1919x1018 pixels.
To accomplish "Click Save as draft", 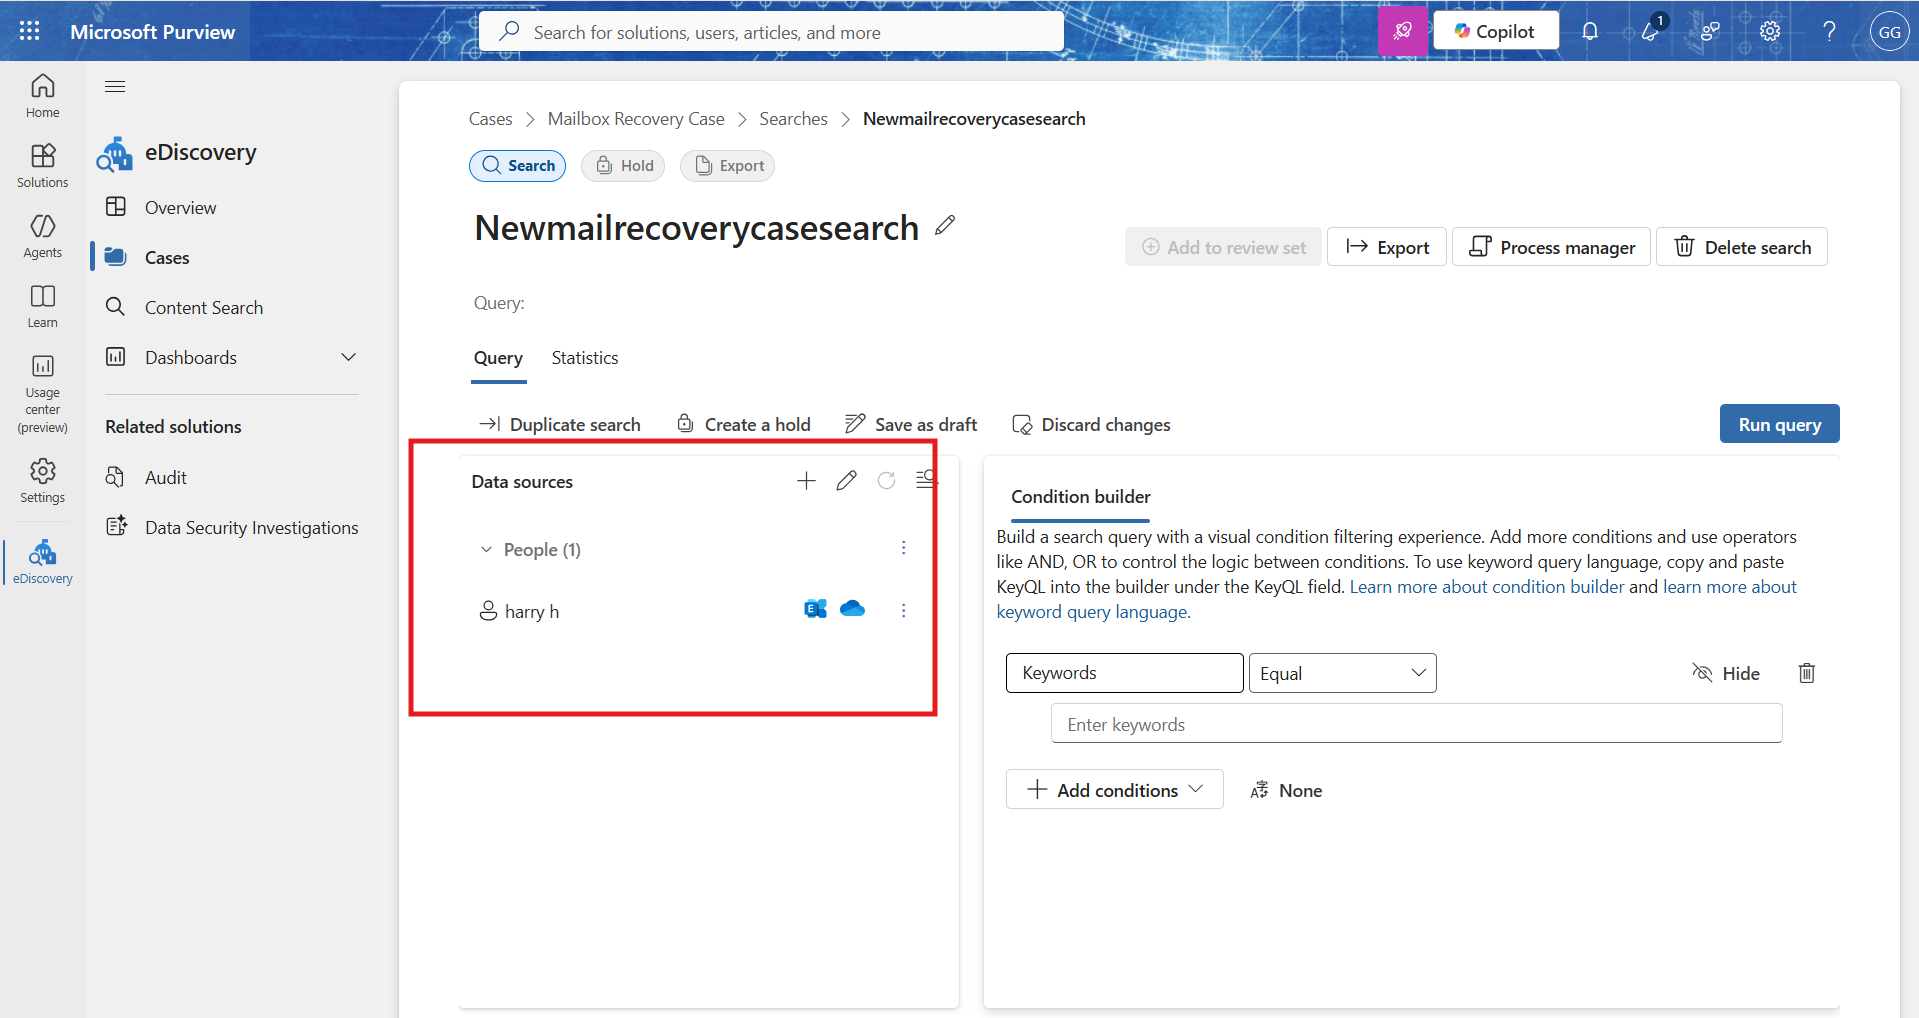I will pyautogui.click(x=911, y=424).
